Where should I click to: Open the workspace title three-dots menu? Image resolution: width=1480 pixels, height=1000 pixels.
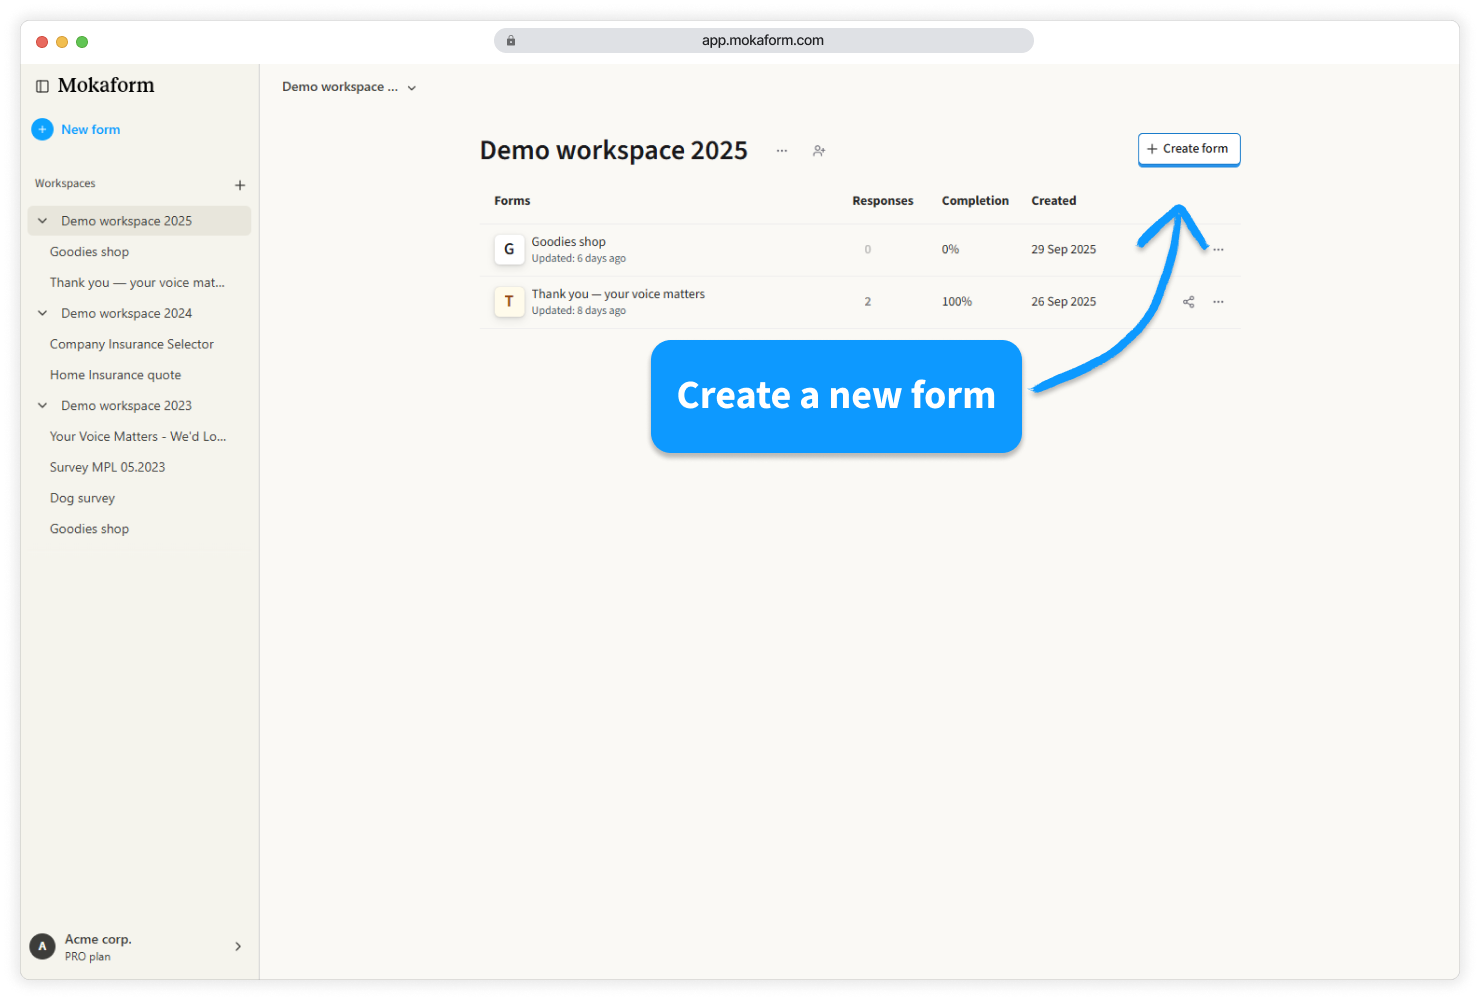(x=782, y=151)
